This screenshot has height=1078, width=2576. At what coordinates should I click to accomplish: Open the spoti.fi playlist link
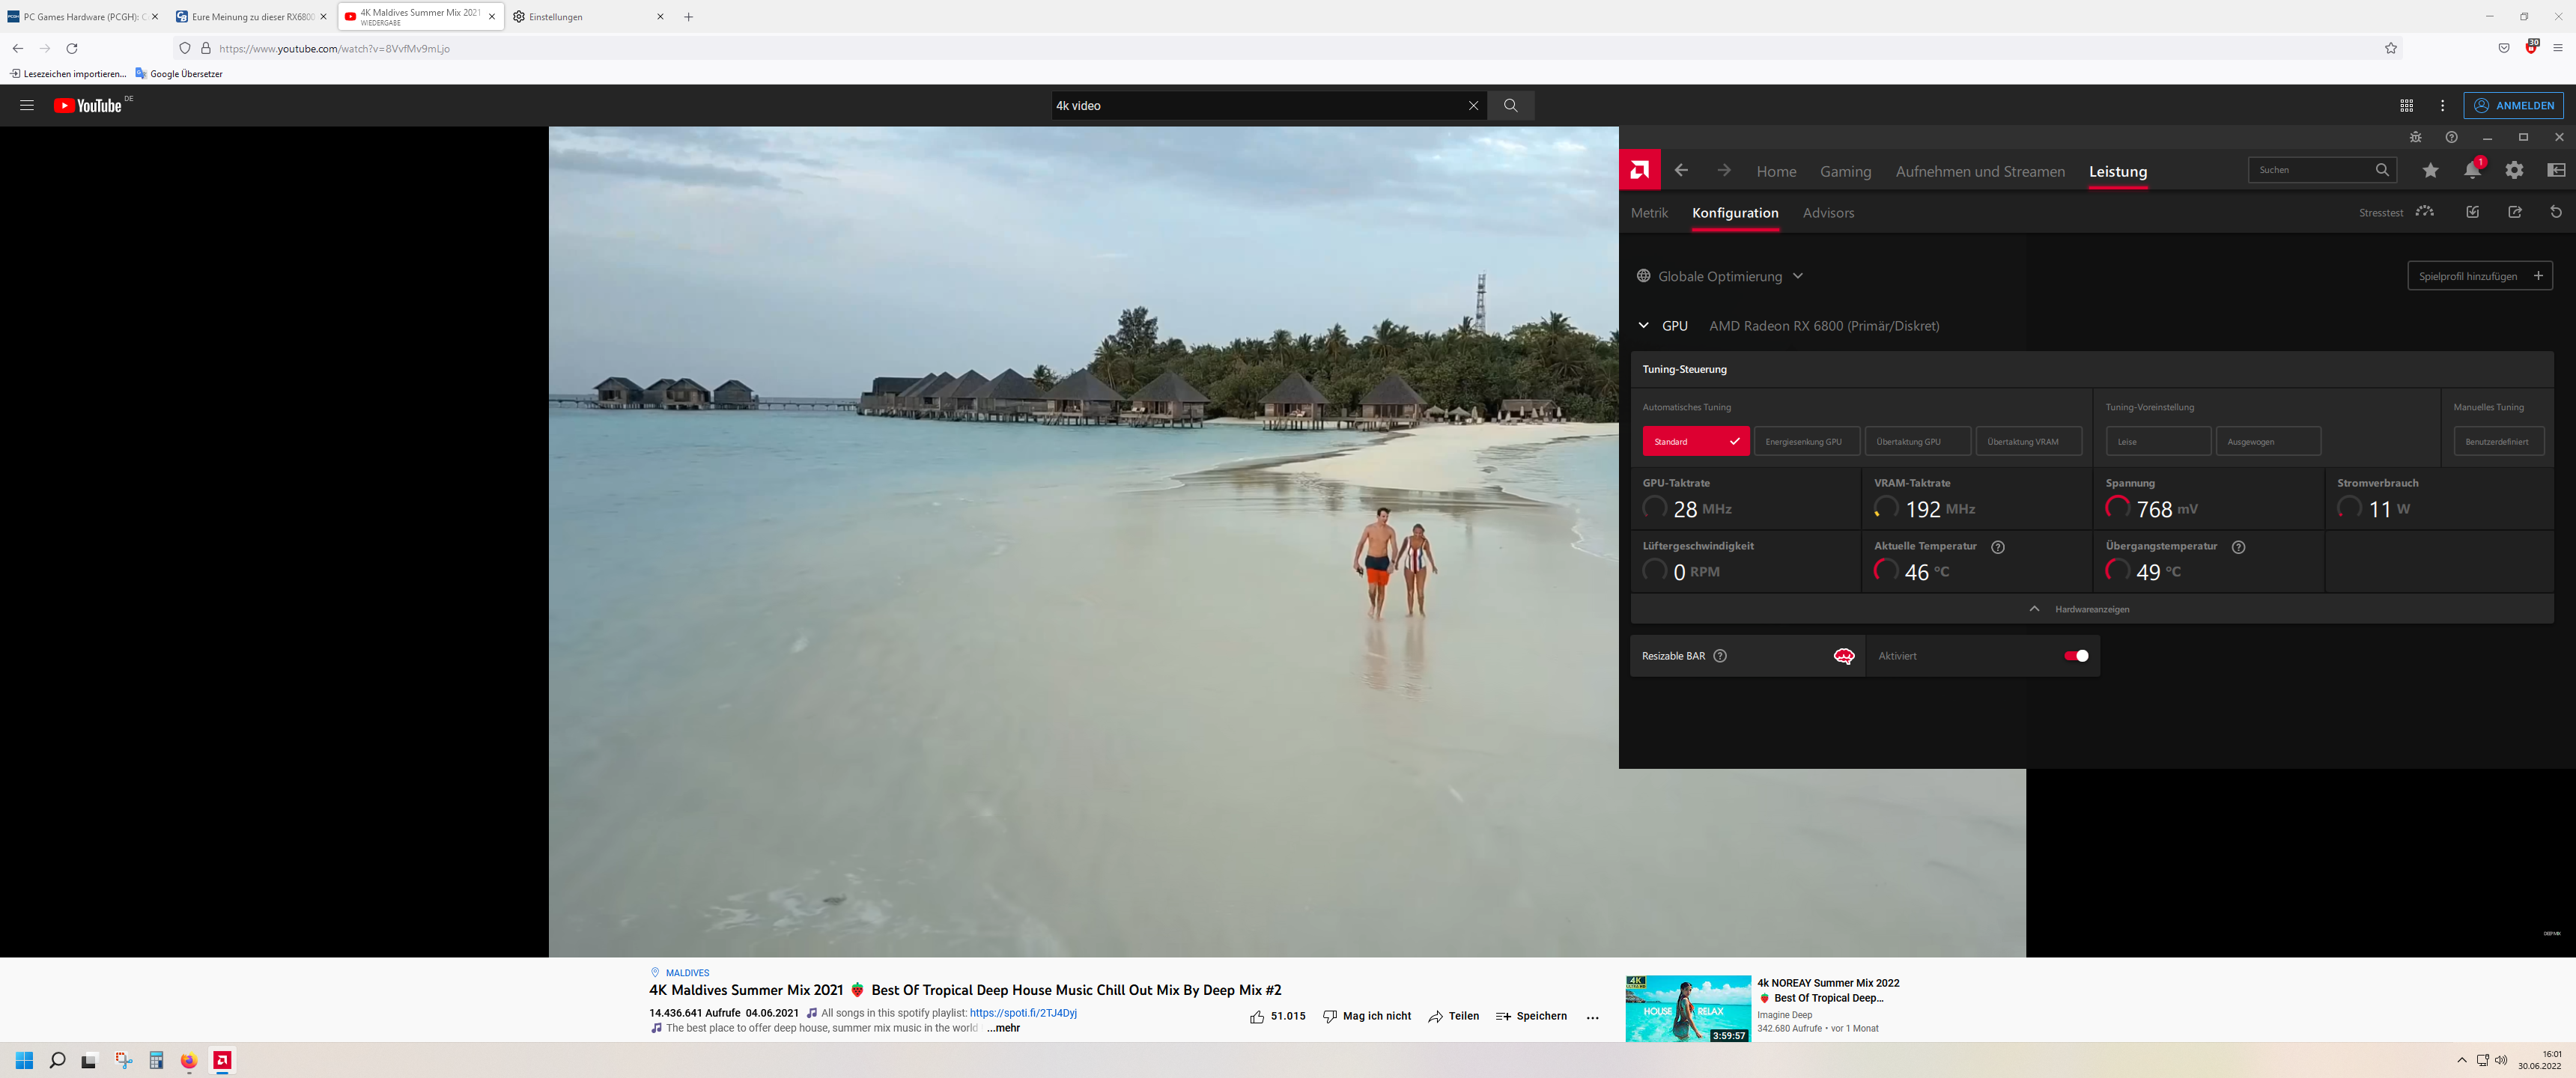point(1022,1013)
